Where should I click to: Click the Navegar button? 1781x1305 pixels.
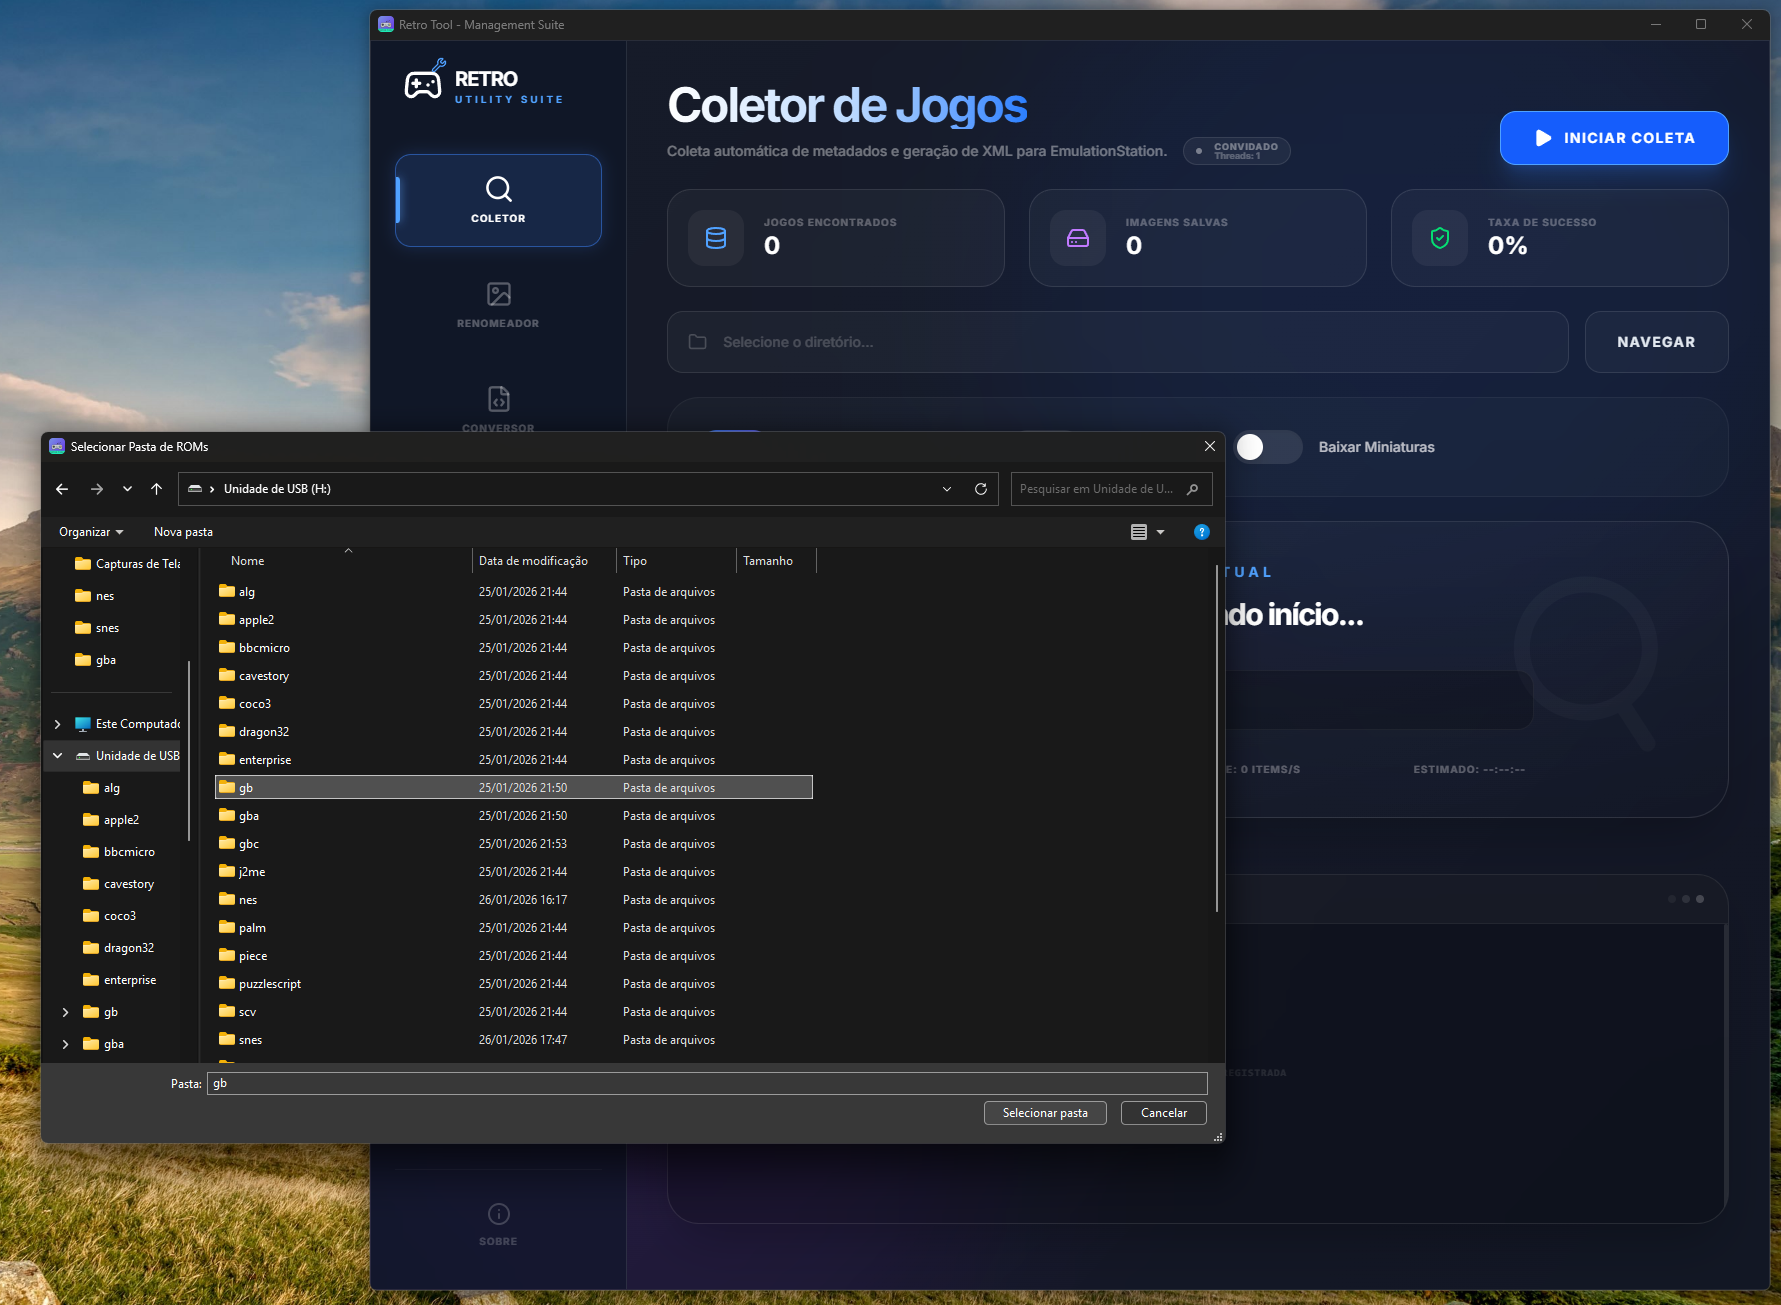tap(1655, 342)
